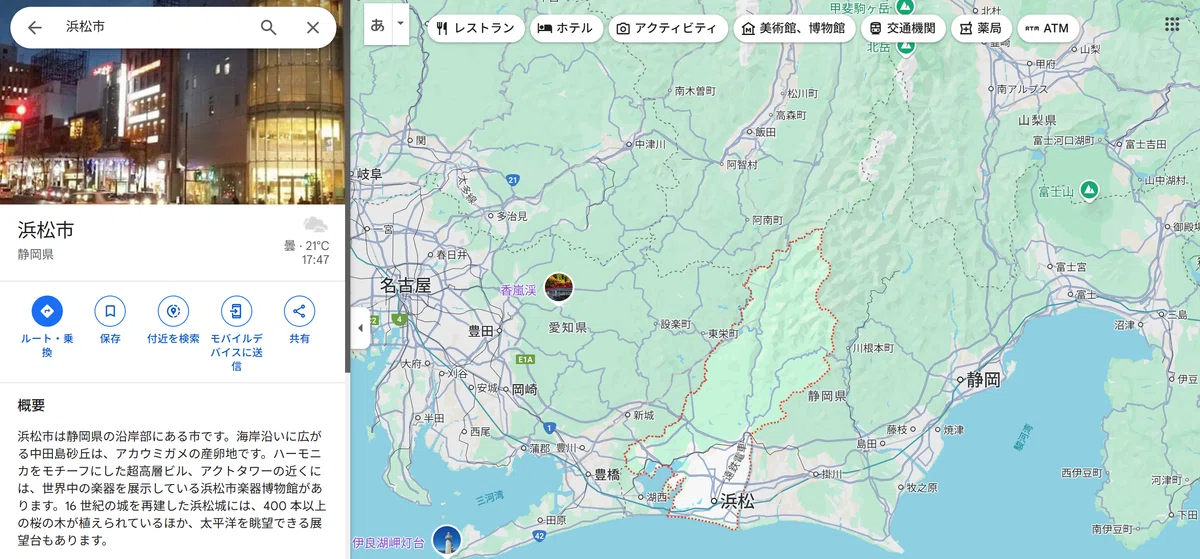Click the cloudy weather icon
This screenshot has width=1200, height=559.
coord(315,225)
